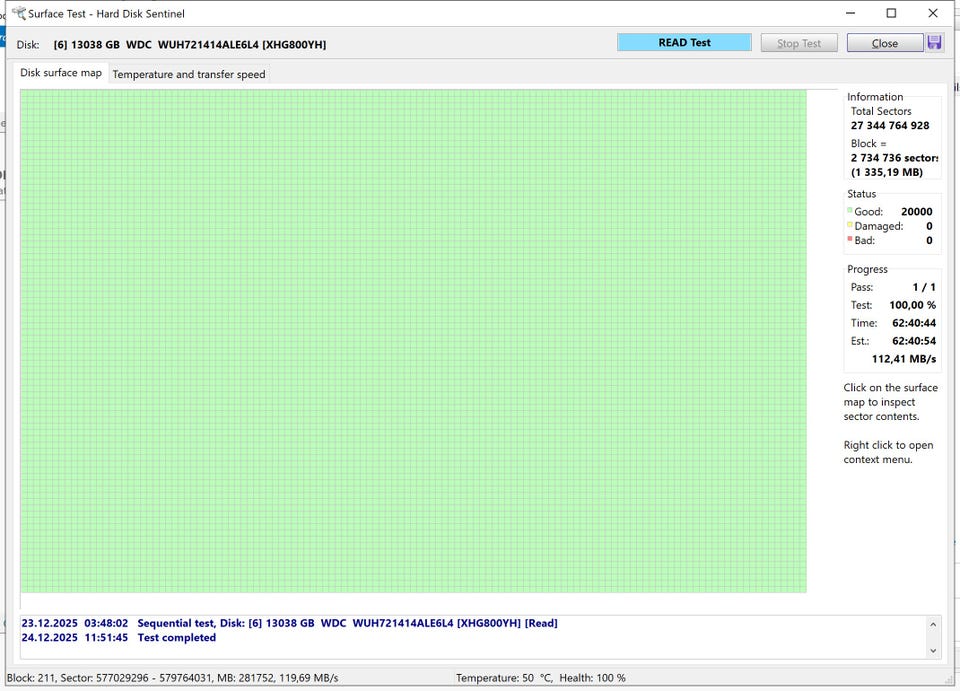Click the Surface Test window title icon
960x691 pixels.
[18, 13]
